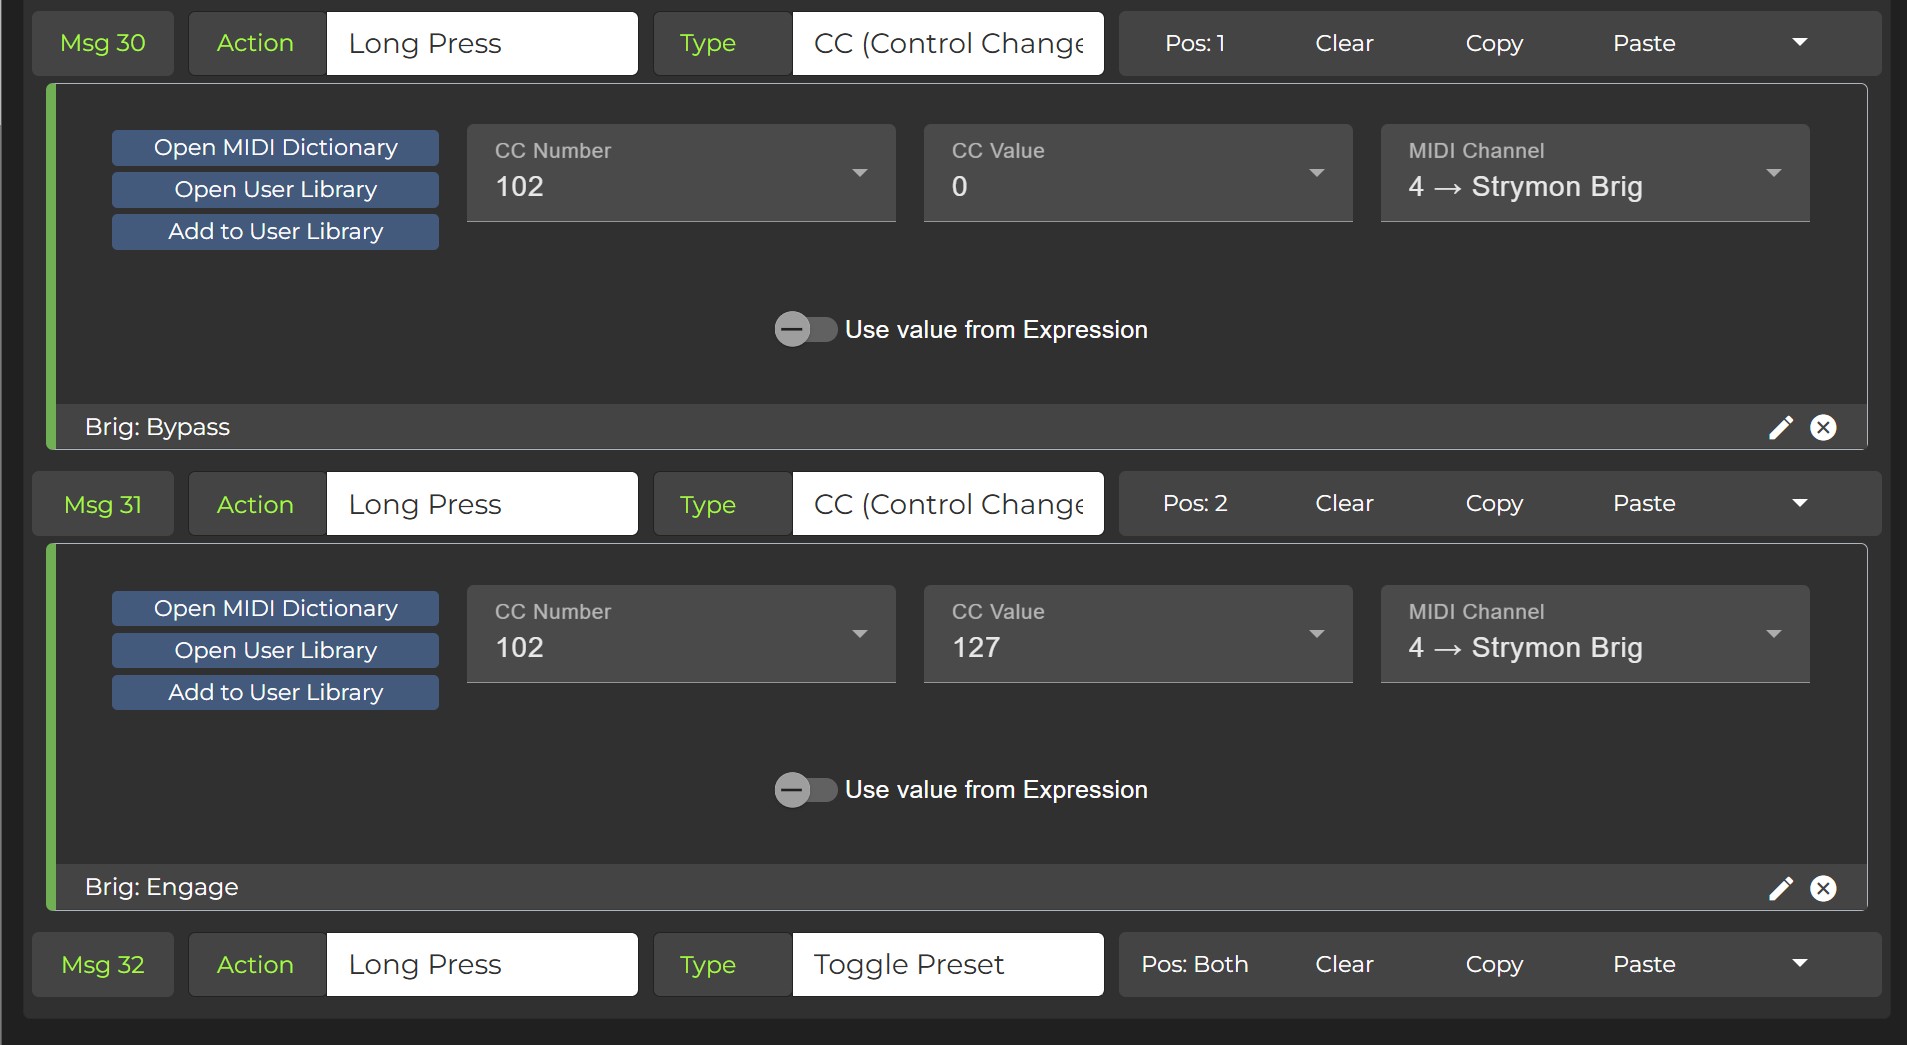Open CC Number dropdown in Msg 30
The width and height of the screenshot is (1907, 1045).
[680, 173]
